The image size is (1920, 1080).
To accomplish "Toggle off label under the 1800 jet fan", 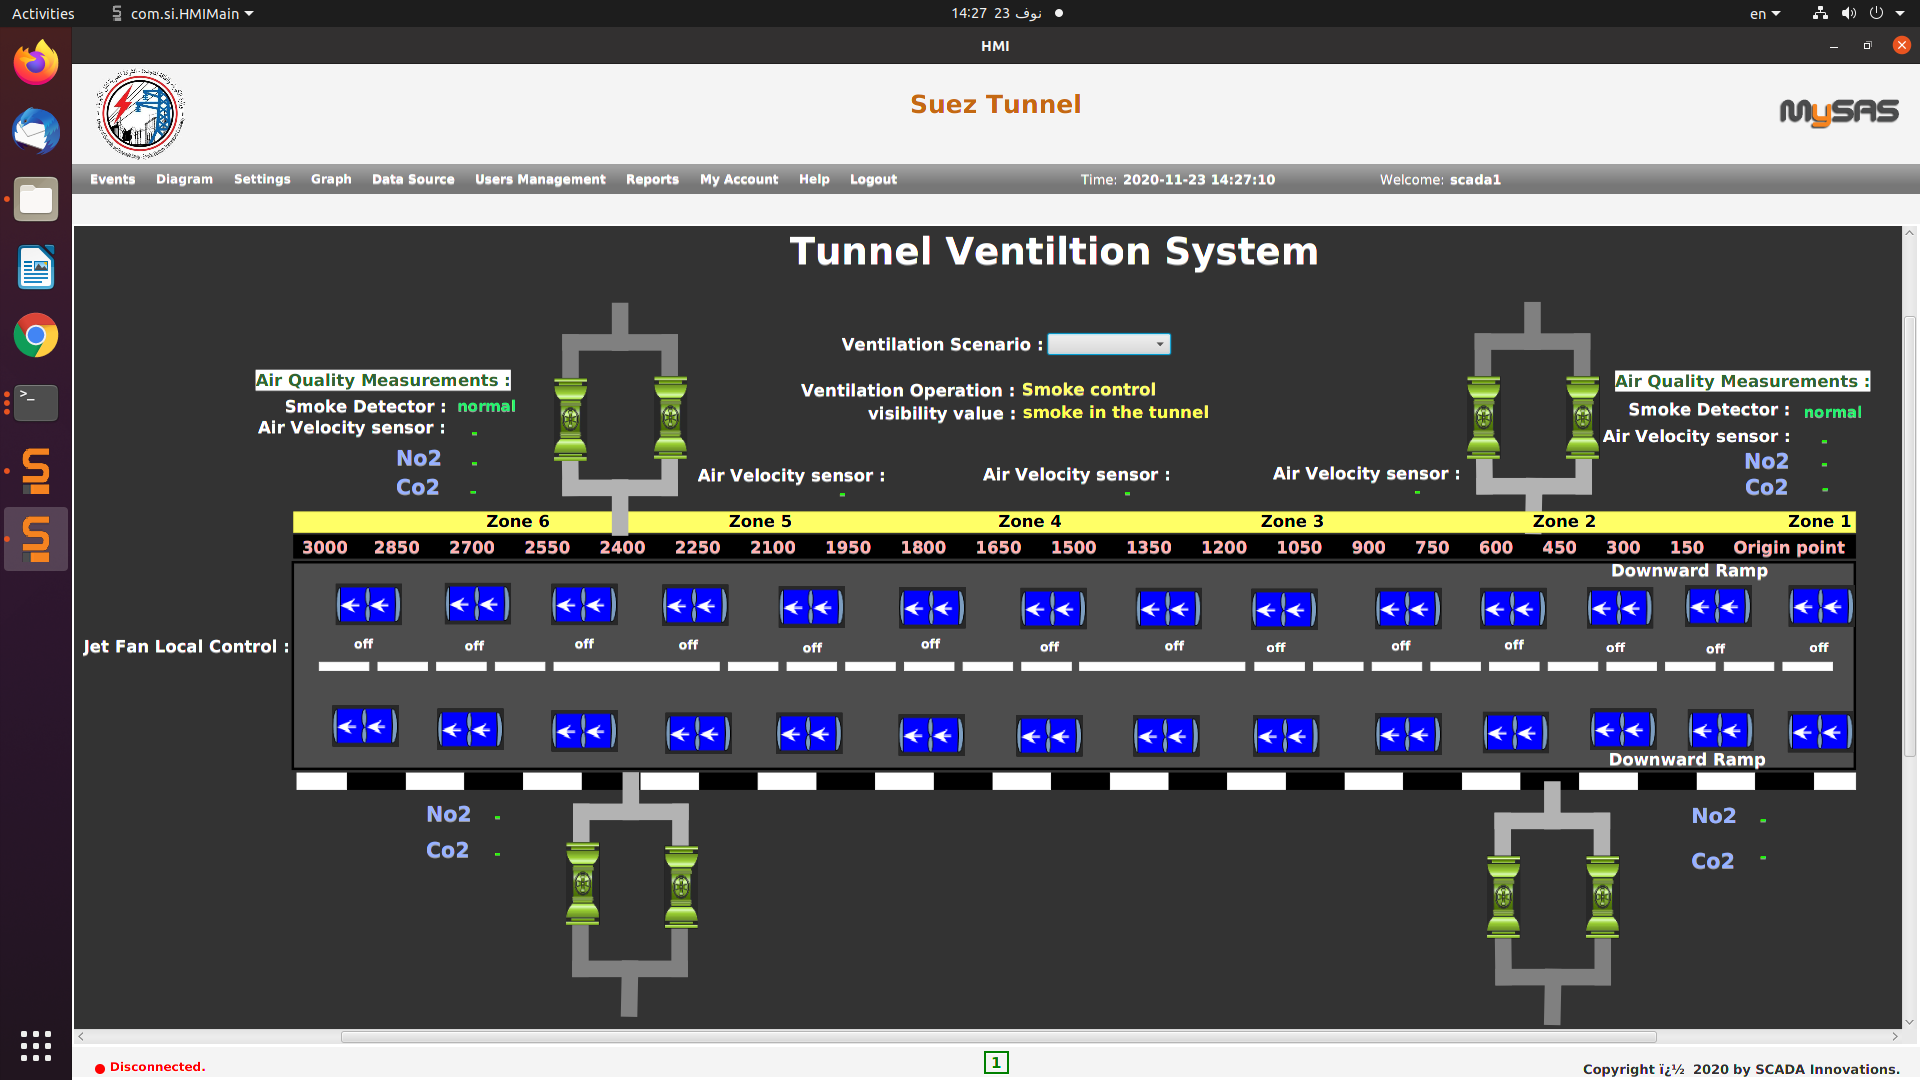I will (930, 644).
